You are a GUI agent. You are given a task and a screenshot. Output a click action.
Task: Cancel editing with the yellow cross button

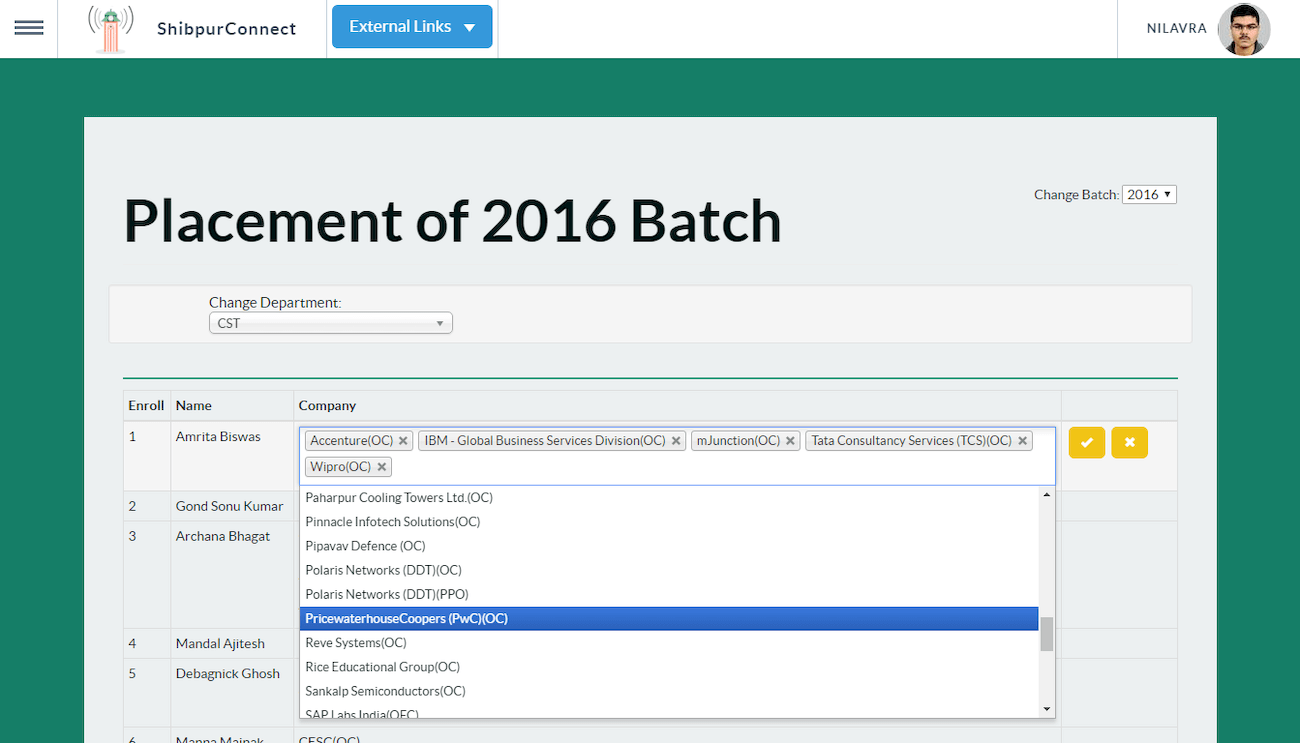1129,443
